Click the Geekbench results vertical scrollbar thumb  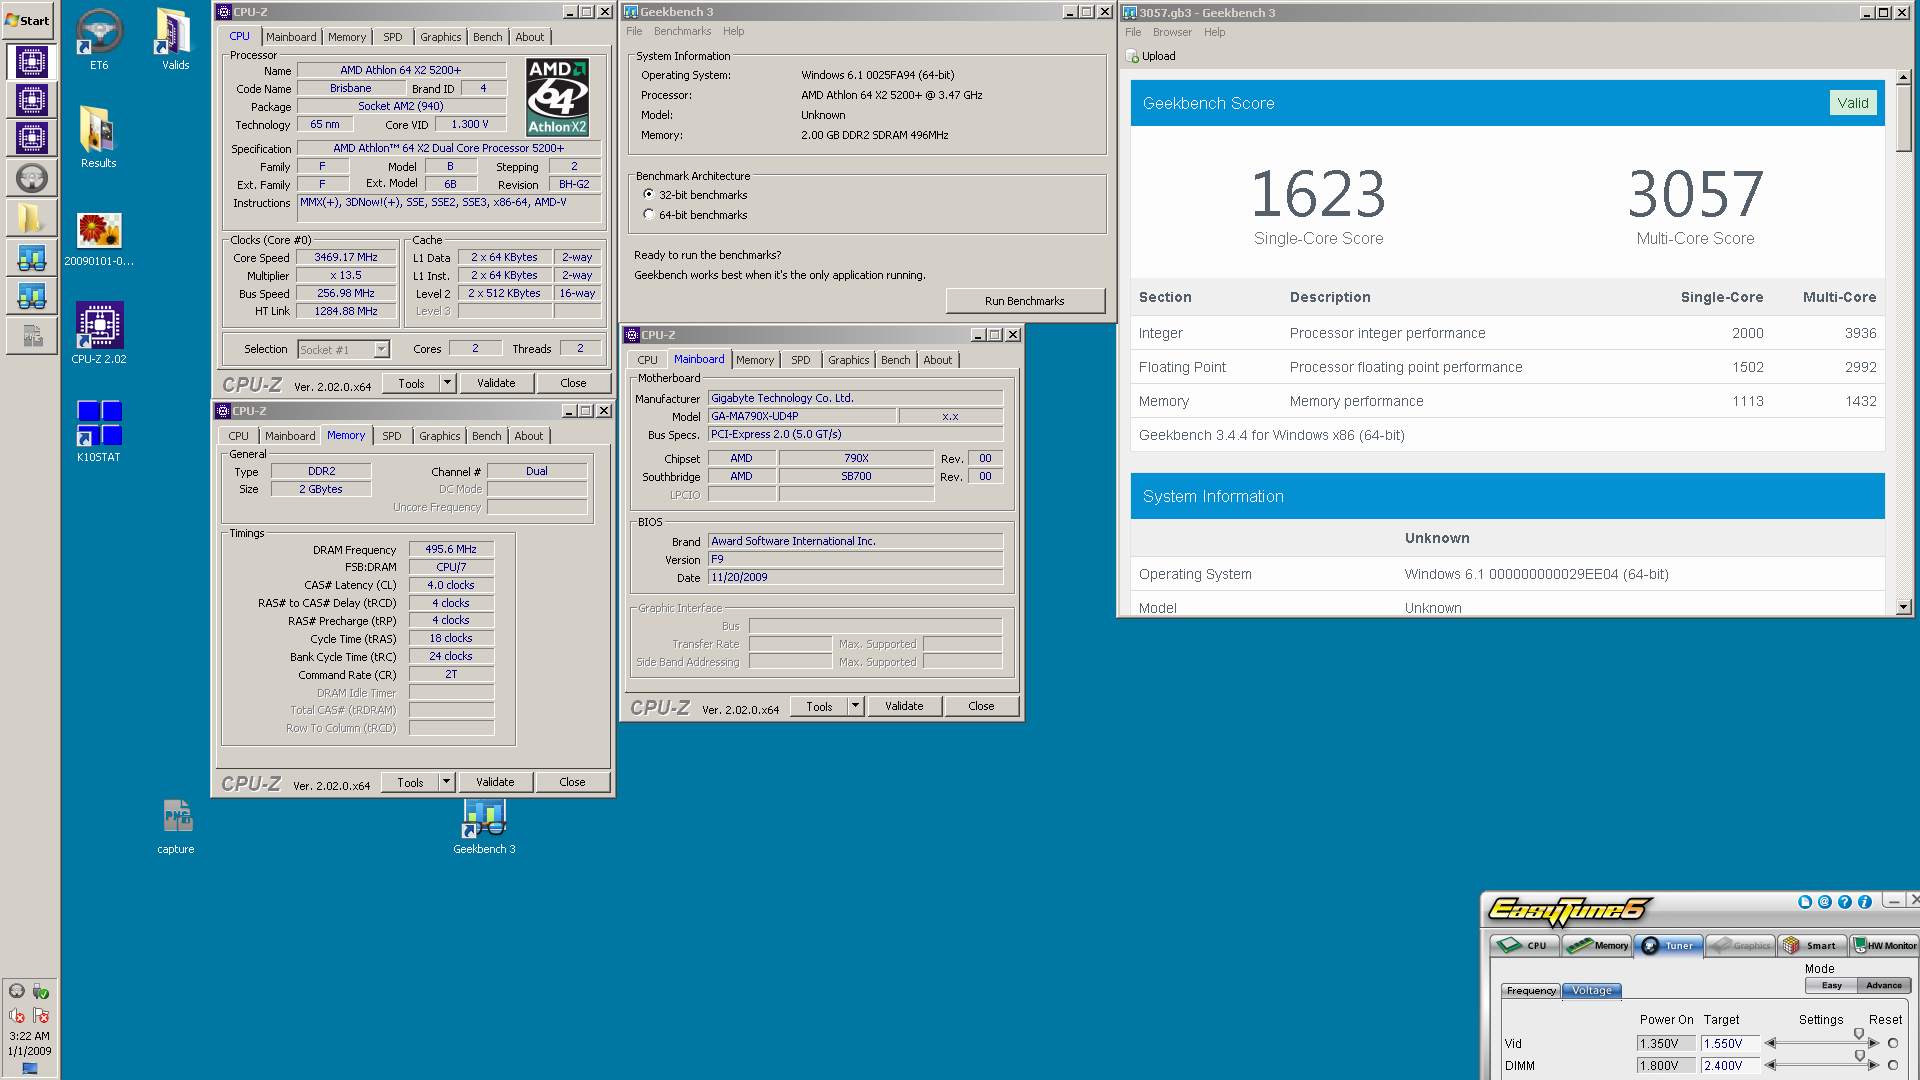(1903, 118)
